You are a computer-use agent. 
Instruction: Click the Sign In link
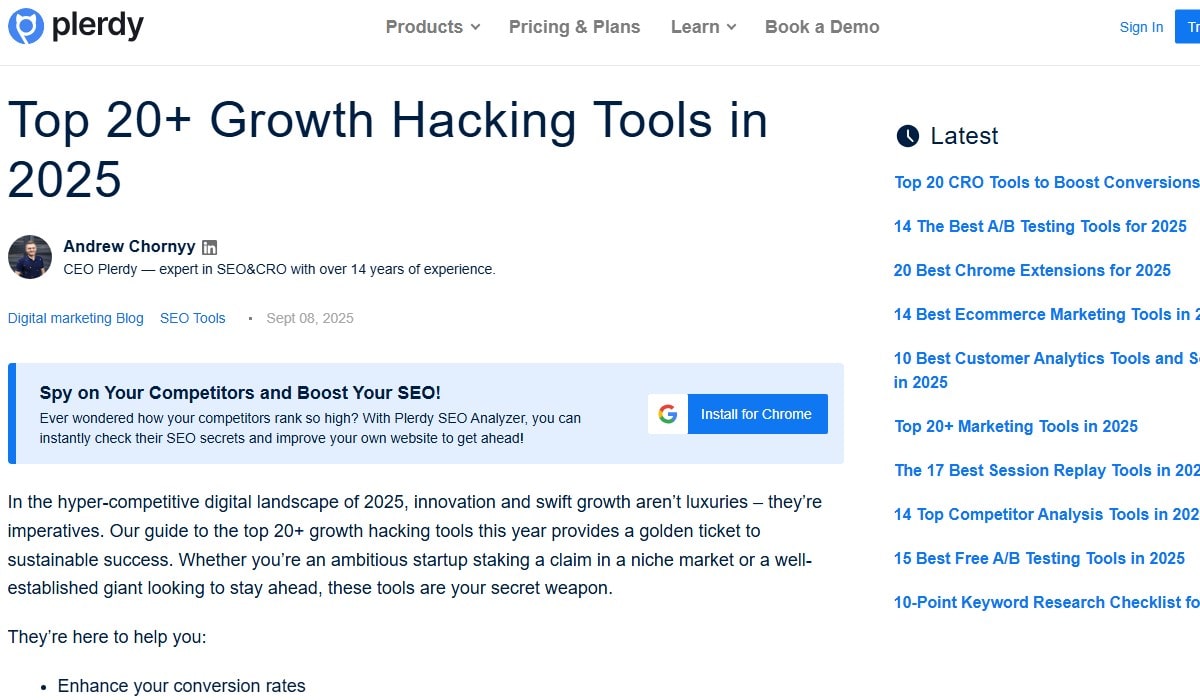pyautogui.click(x=1141, y=27)
